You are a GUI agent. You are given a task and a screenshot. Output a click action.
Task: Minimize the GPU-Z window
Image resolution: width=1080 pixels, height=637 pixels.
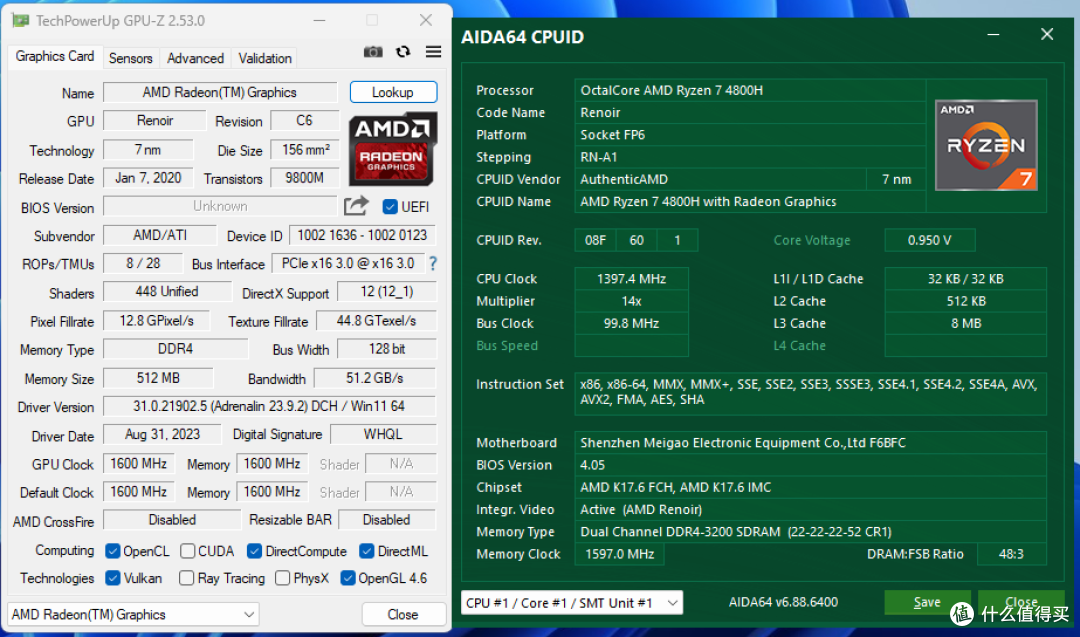click(x=320, y=21)
